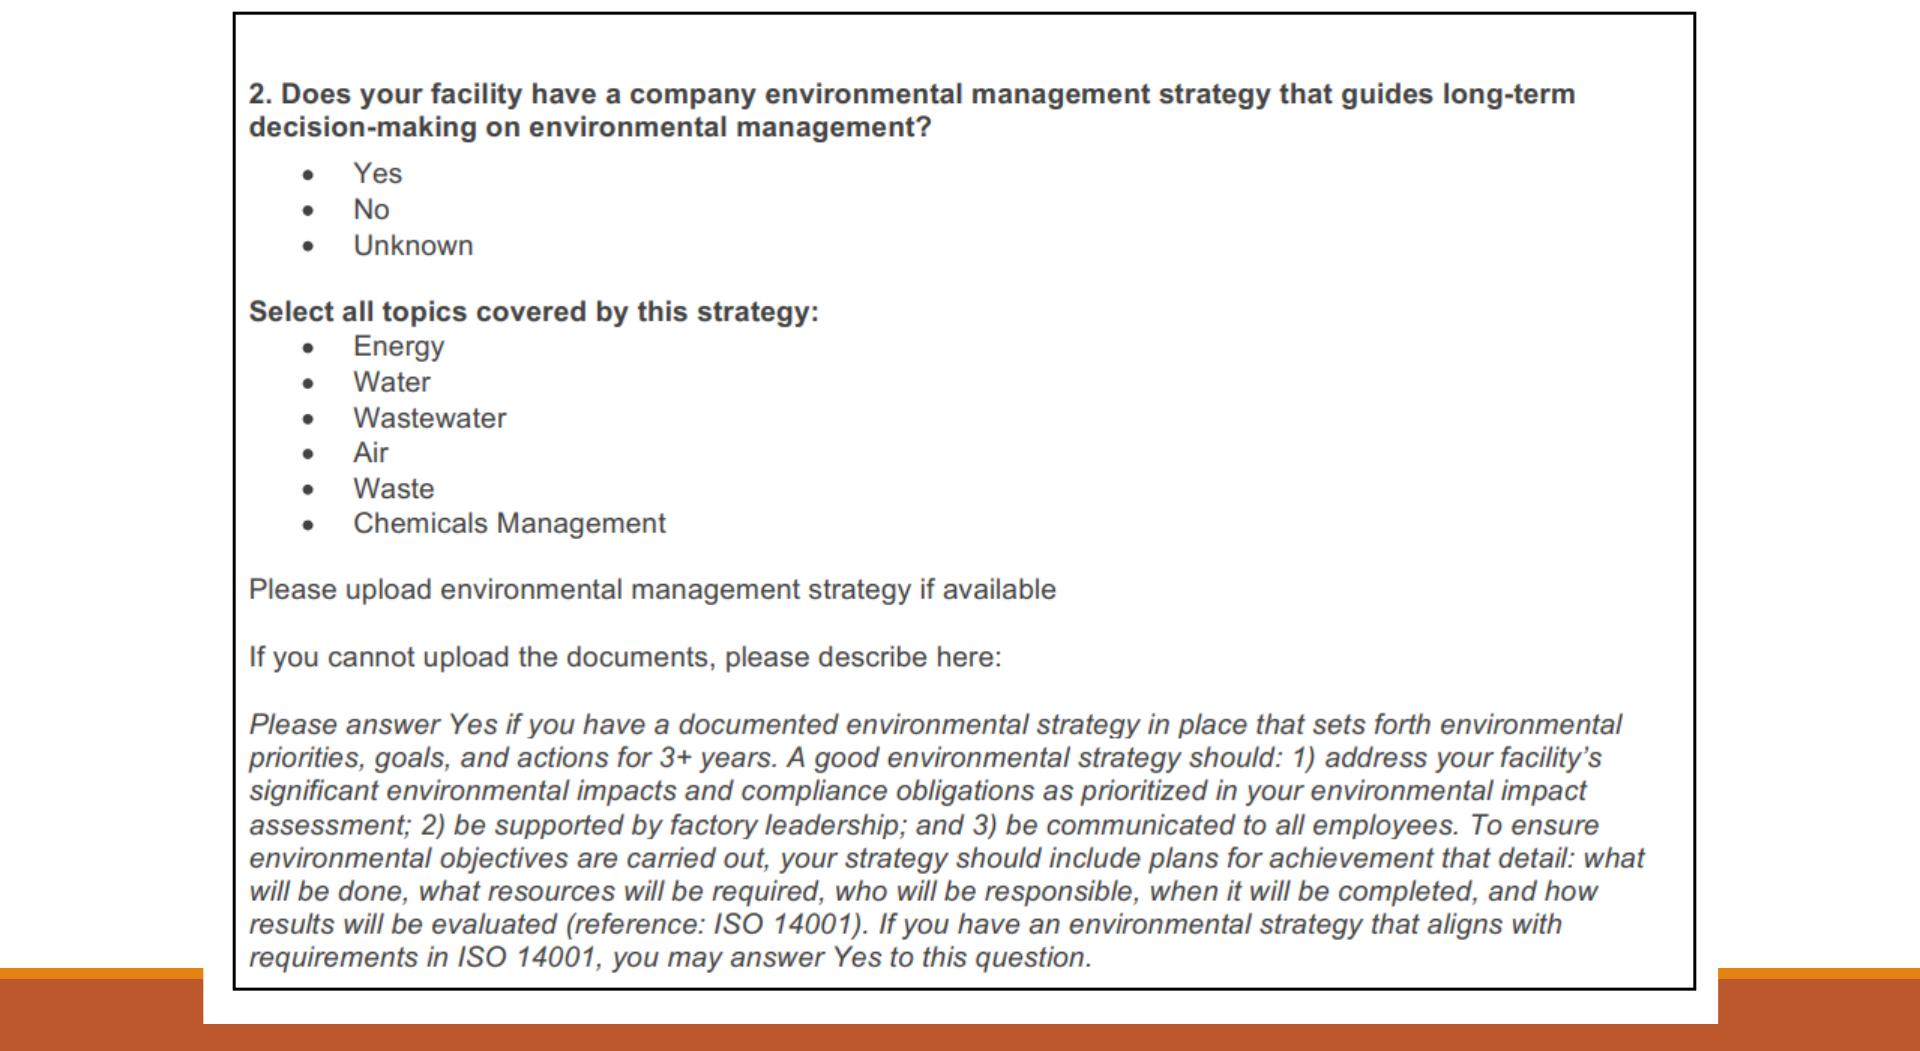Check the Air topic
This screenshot has height=1051, width=1920.
pyautogui.click(x=370, y=453)
